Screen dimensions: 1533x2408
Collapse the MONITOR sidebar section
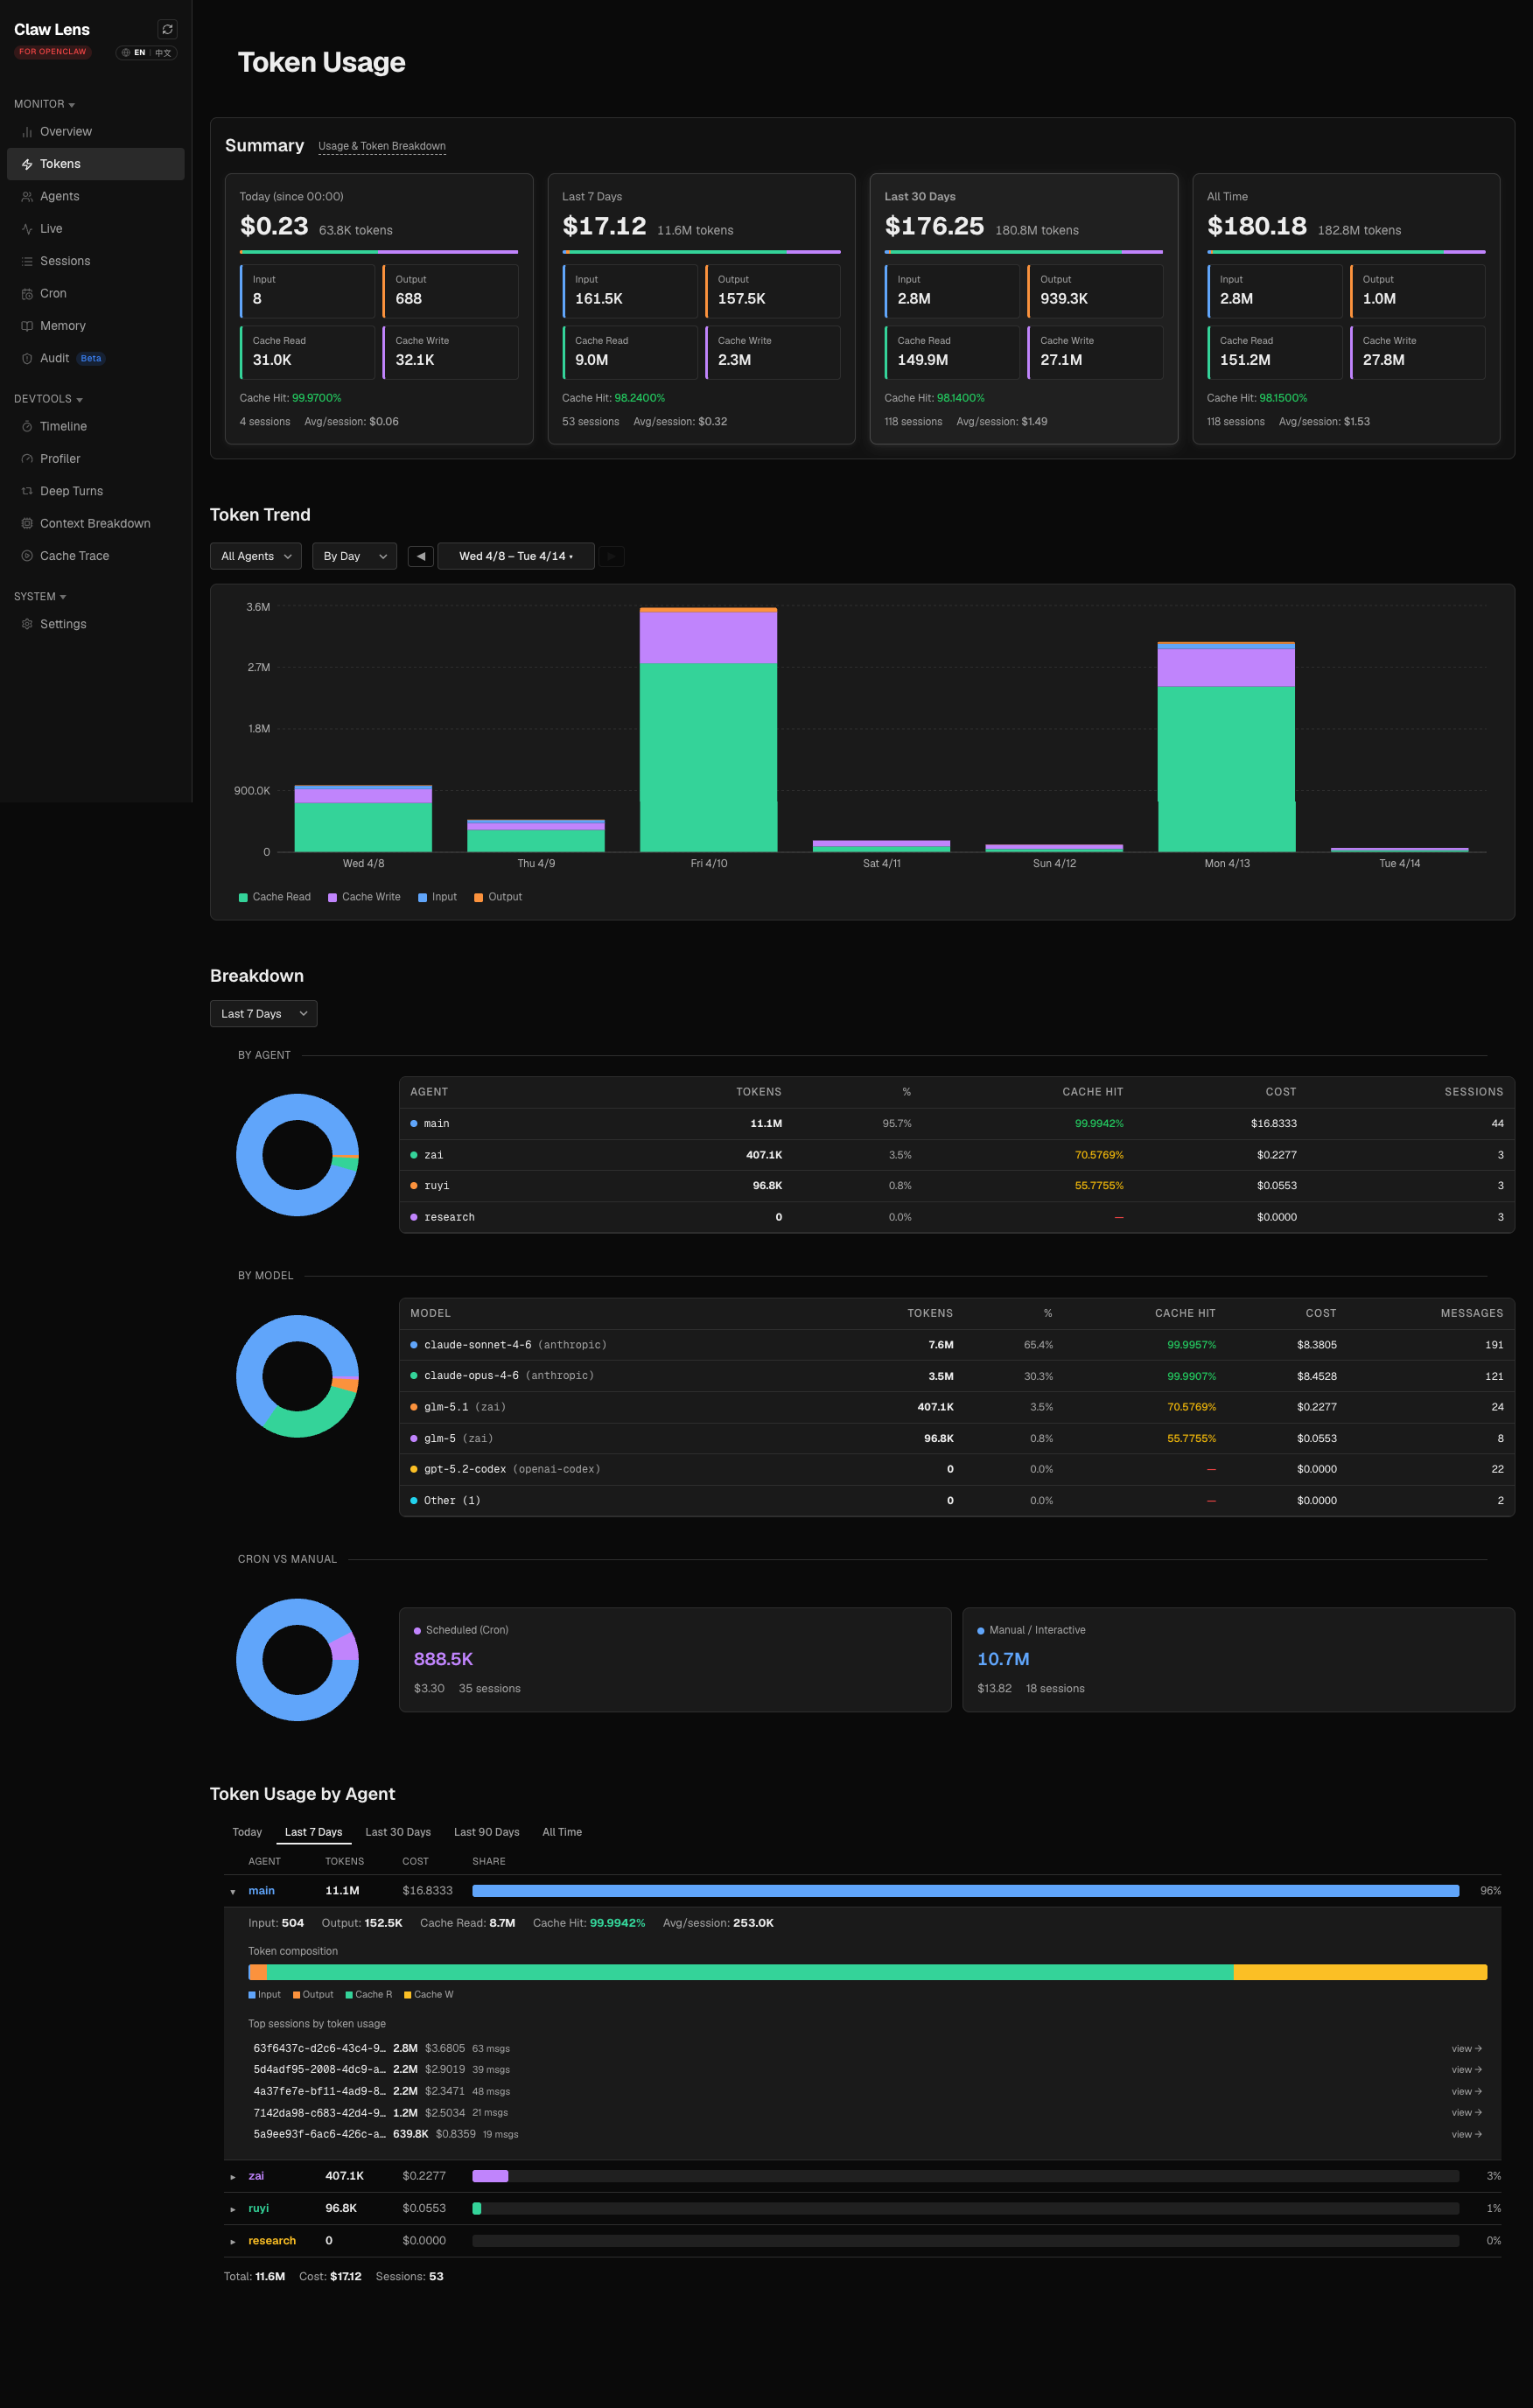click(44, 104)
